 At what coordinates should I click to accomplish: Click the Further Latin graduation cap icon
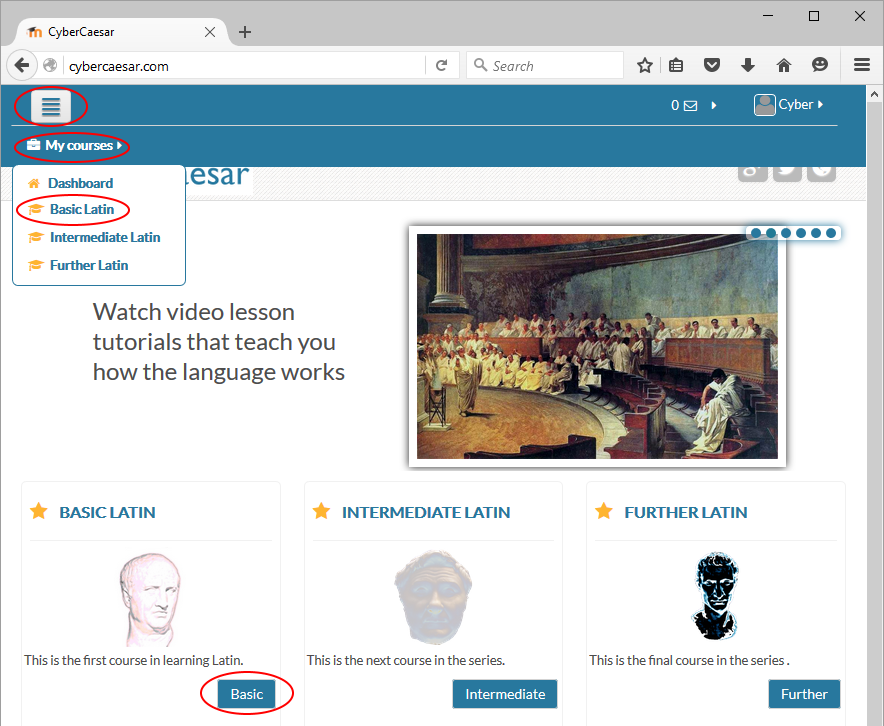point(36,265)
